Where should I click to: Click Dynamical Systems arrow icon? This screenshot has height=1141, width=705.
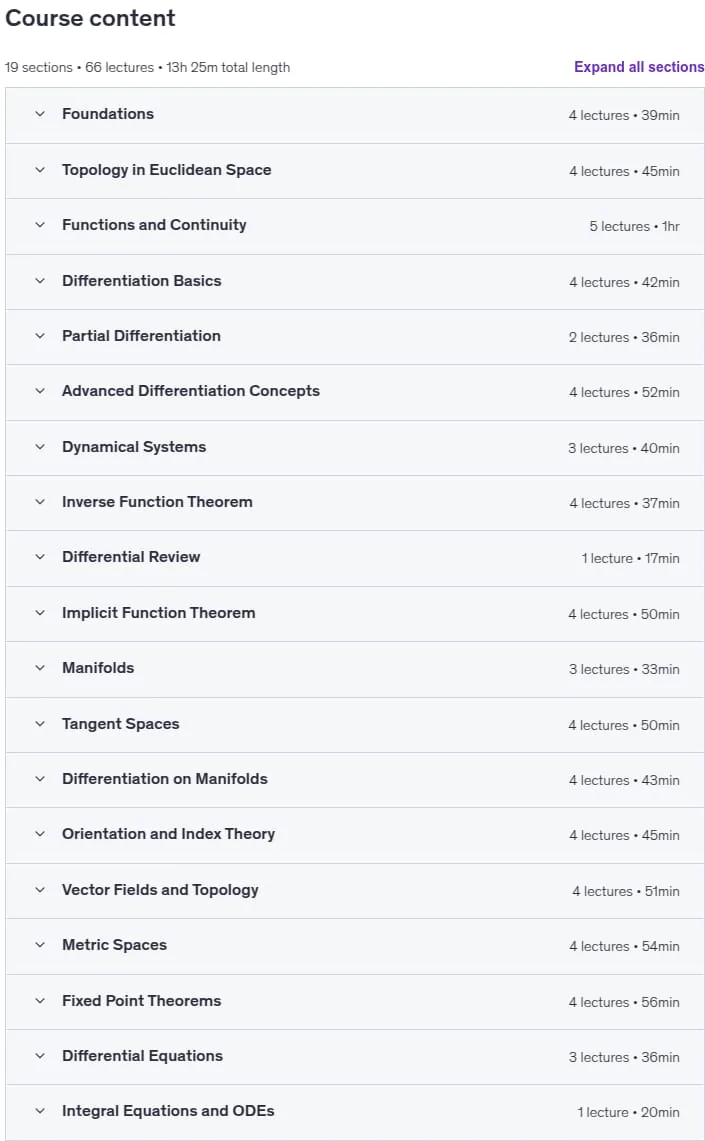tap(40, 447)
